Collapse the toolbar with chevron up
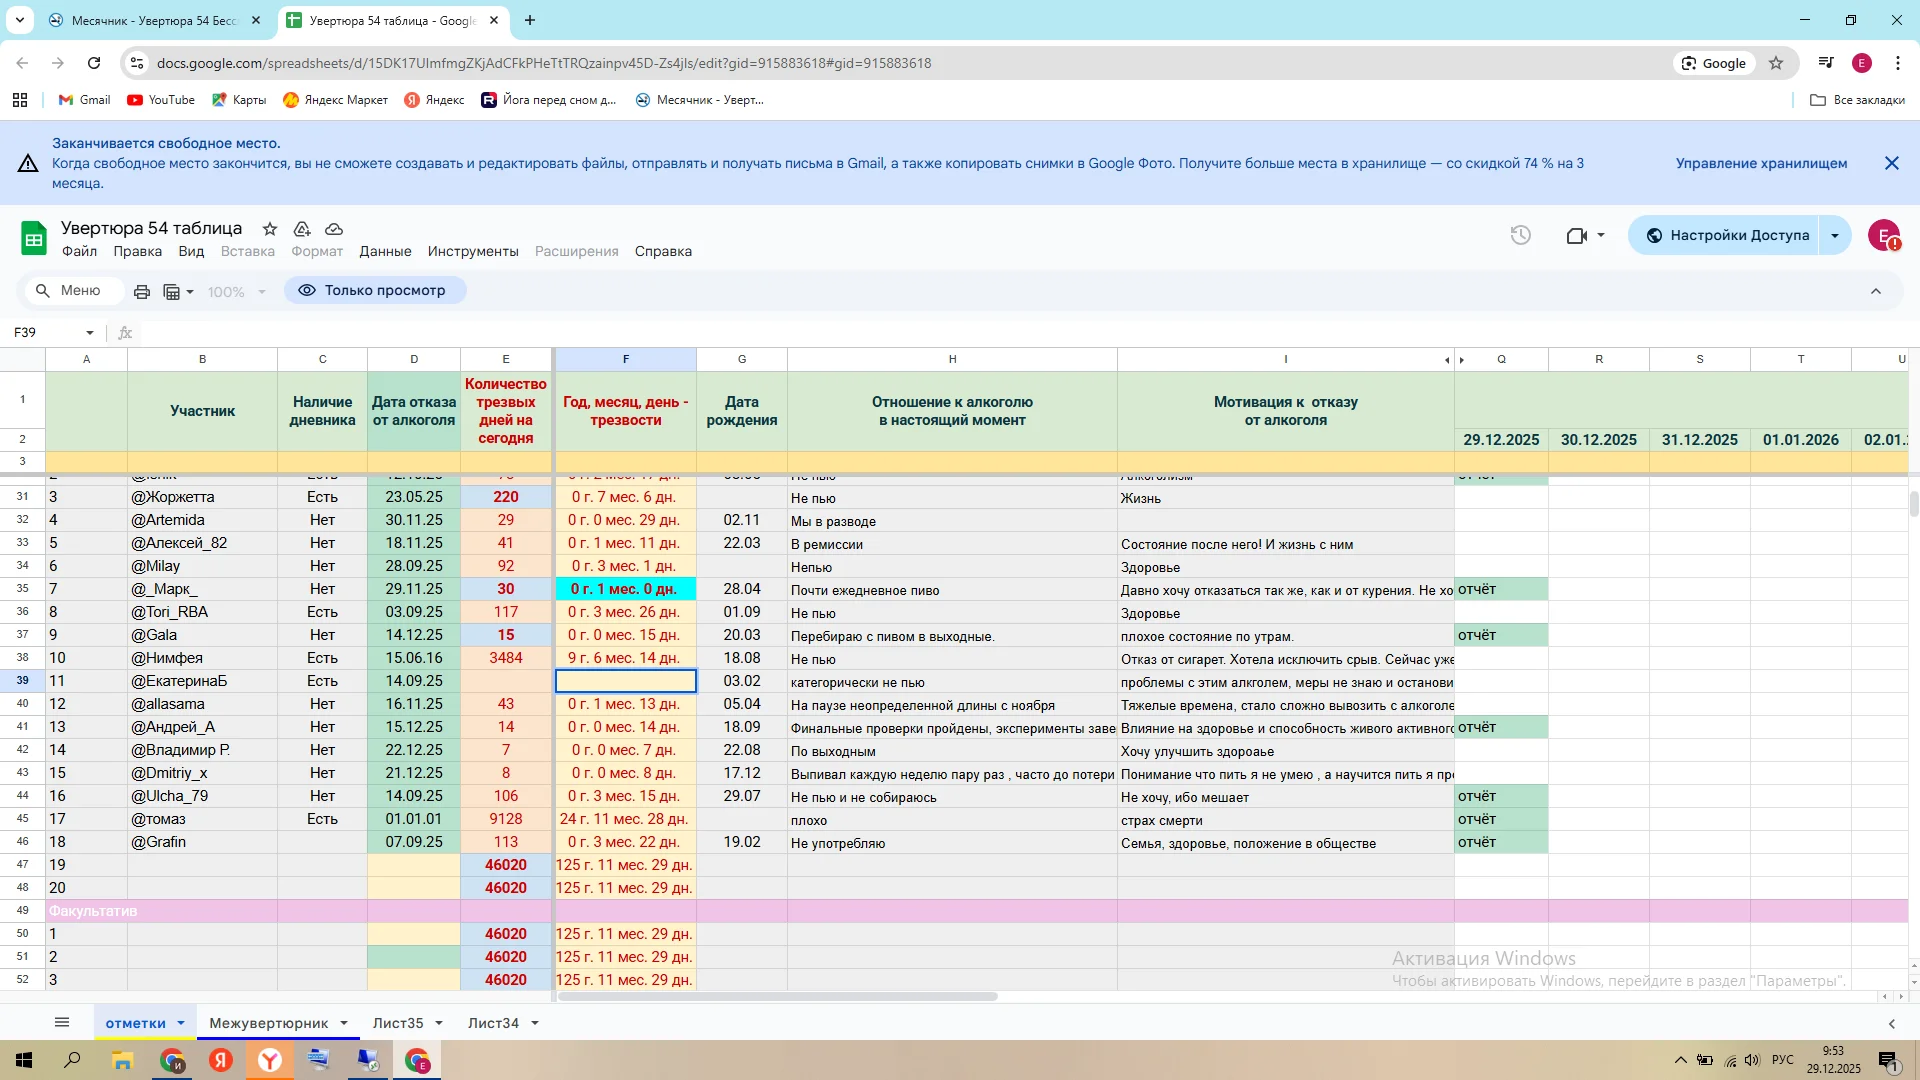The height and width of the screenshot is (1080, 1920). point(1875,291)
